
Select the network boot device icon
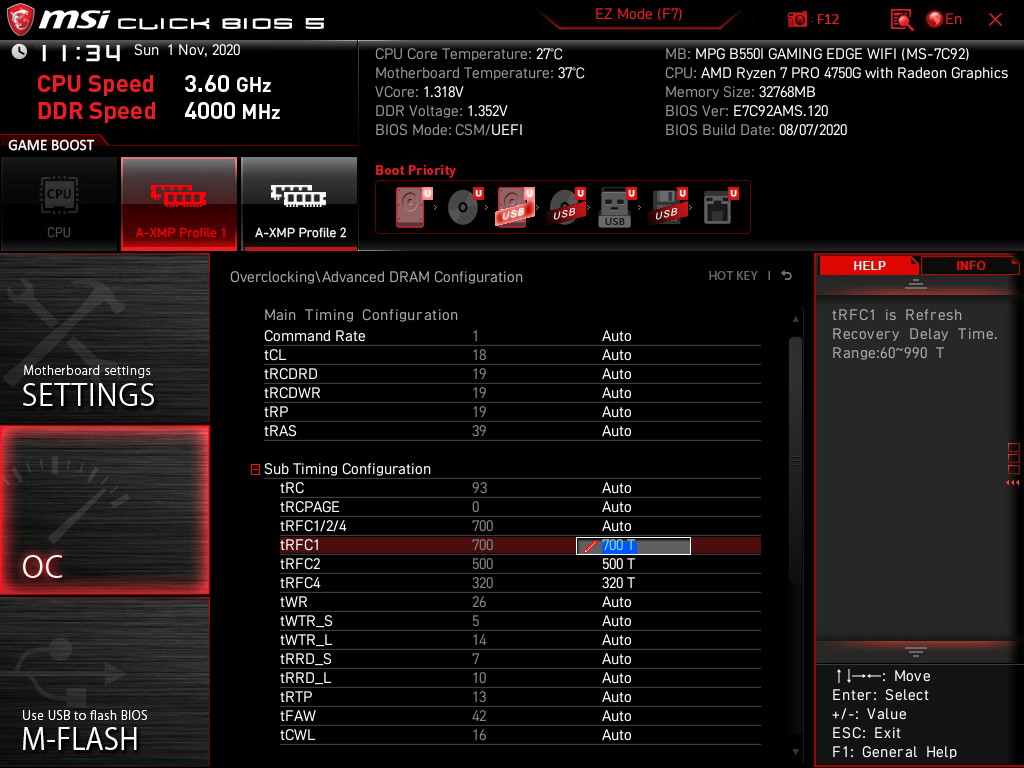tap(719, 207)
